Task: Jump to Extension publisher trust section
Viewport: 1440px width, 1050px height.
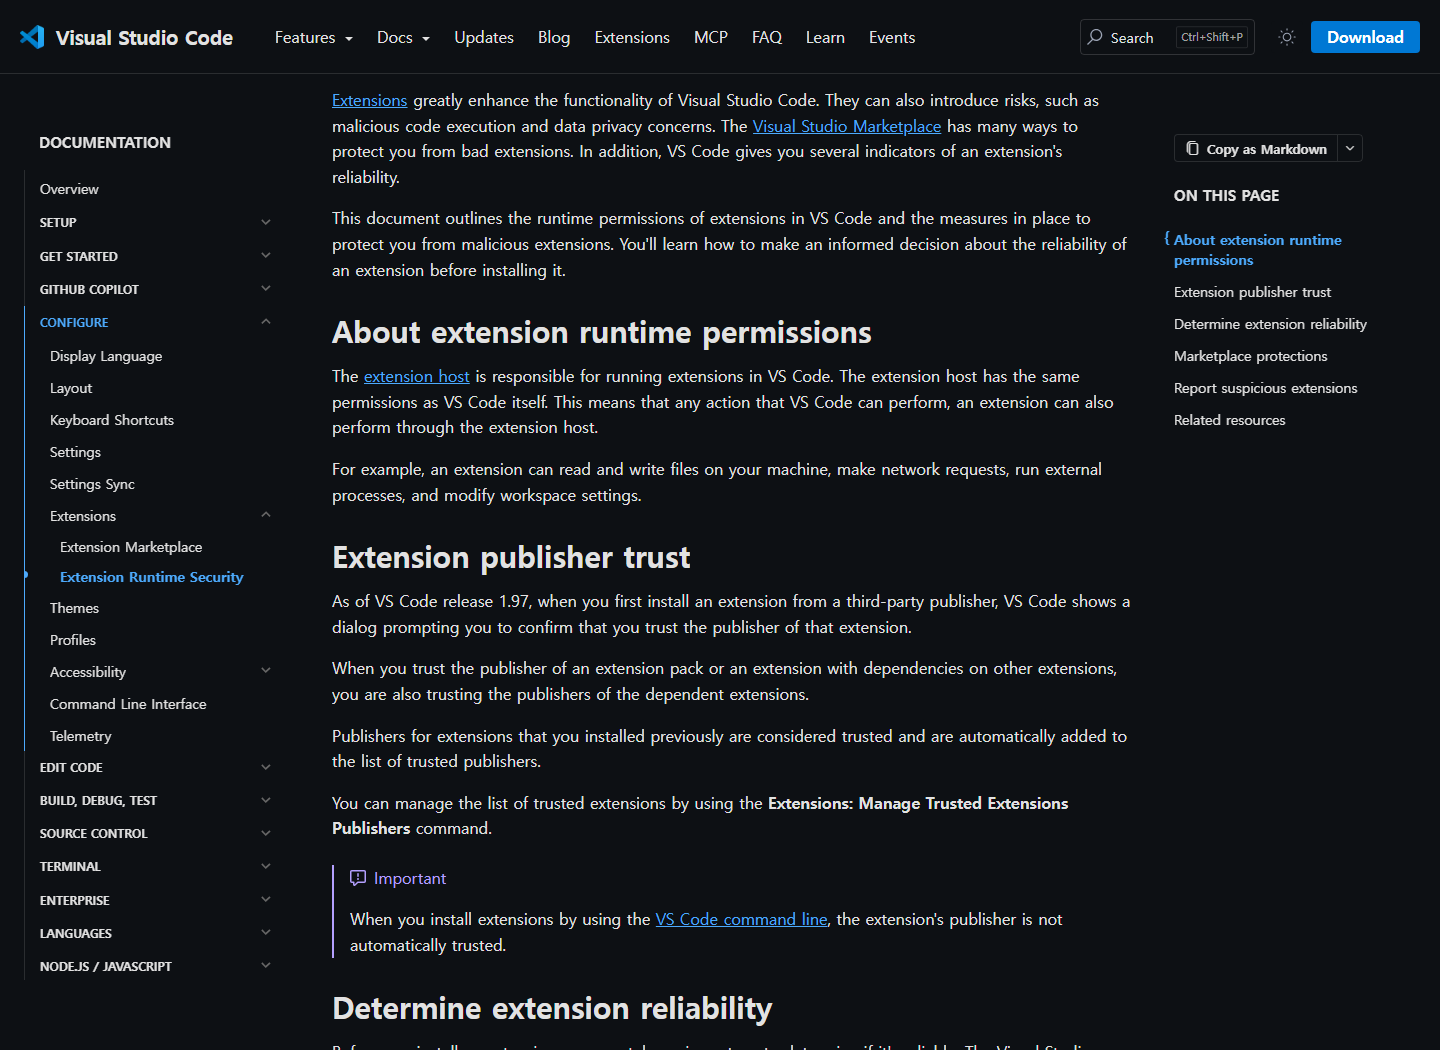Action: point(1253,292)
